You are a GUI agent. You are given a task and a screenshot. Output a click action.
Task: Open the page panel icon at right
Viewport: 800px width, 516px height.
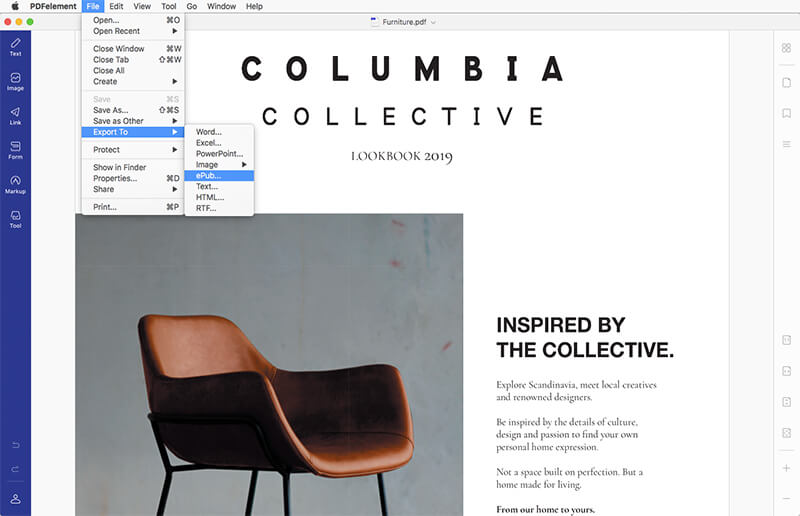pos(786,83)
